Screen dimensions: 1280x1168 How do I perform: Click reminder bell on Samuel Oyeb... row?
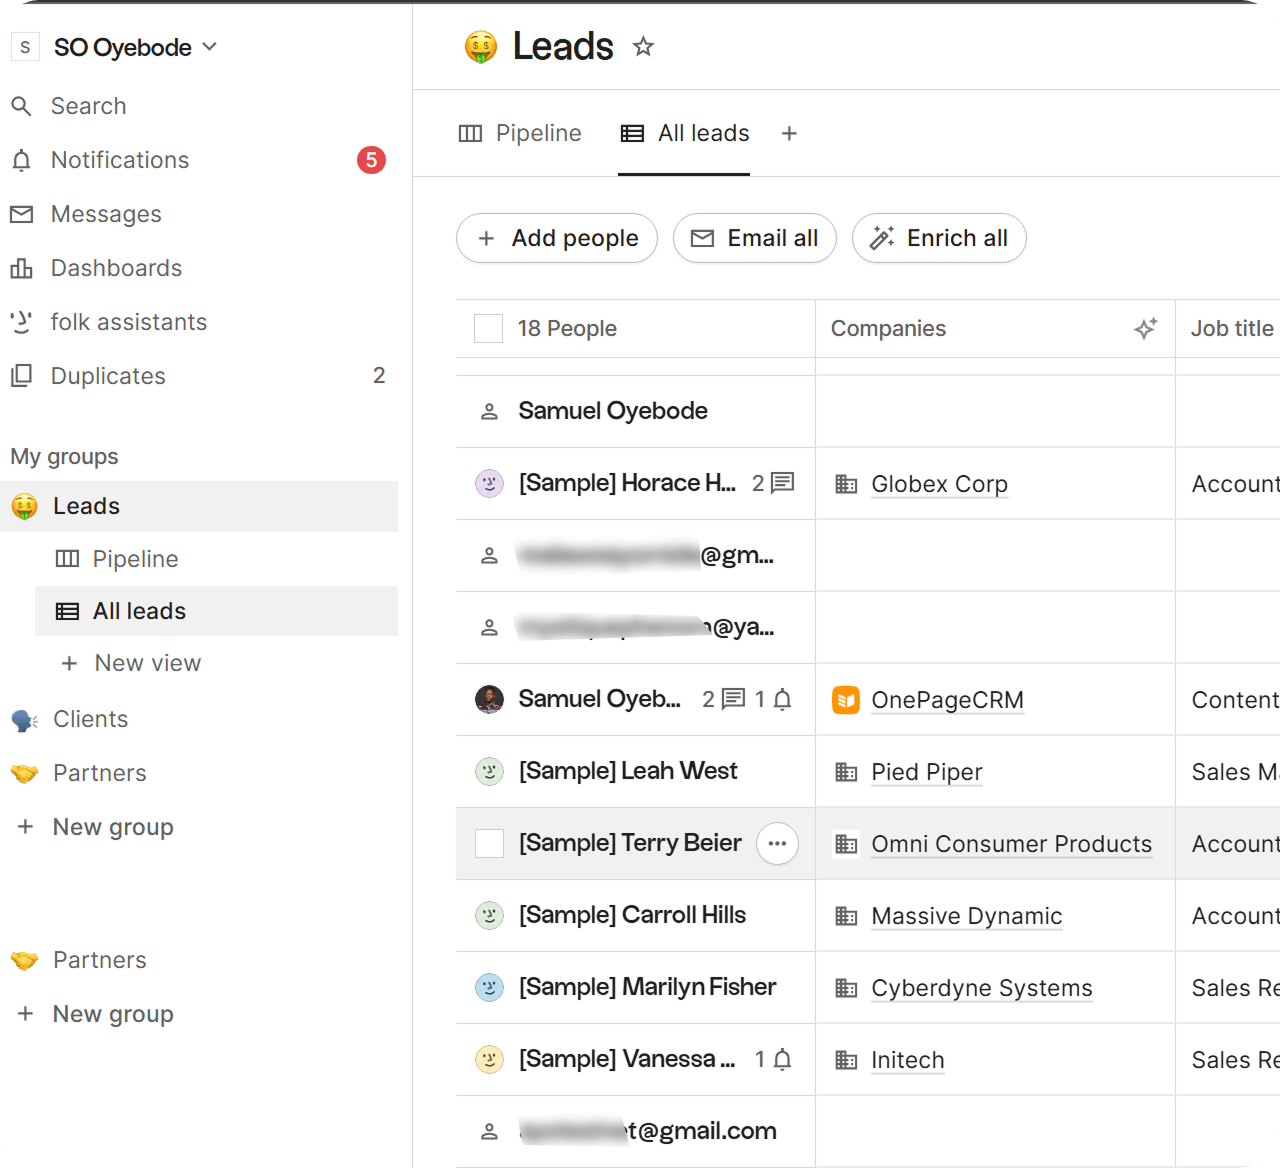(783, 699)
